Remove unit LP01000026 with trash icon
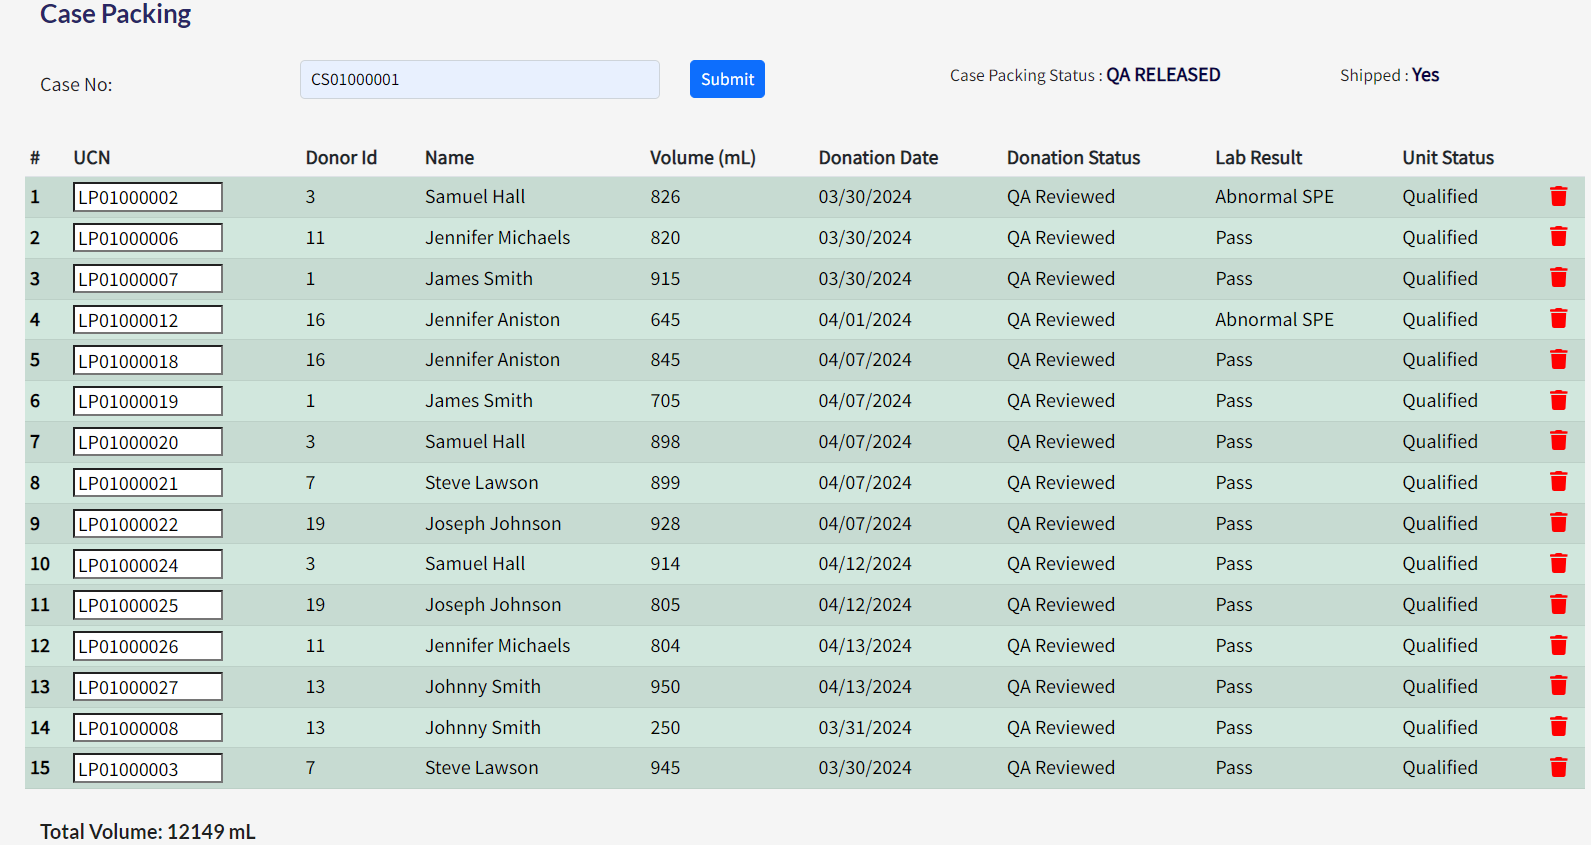Screen dimensions: 1591x845 (1558, 645)
